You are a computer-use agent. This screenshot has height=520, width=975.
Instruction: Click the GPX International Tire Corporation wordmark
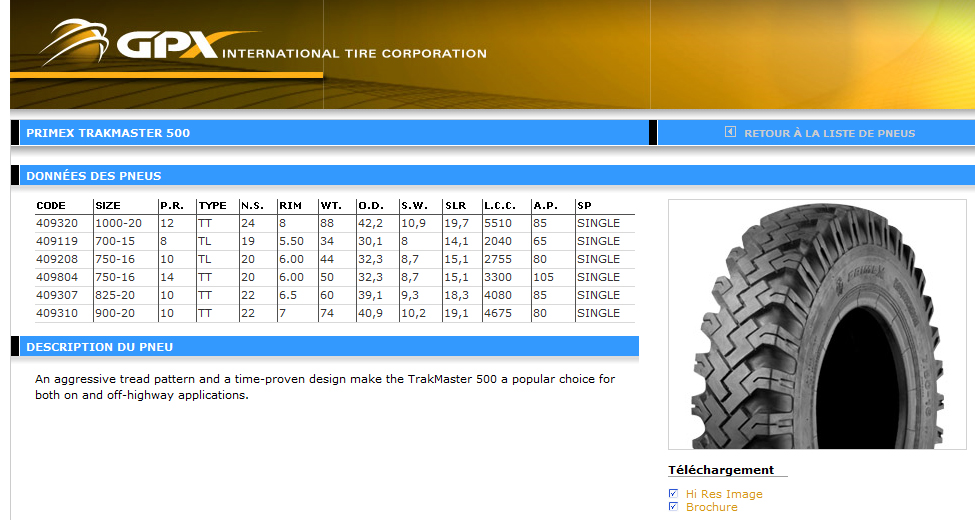(x=302, y=45)
